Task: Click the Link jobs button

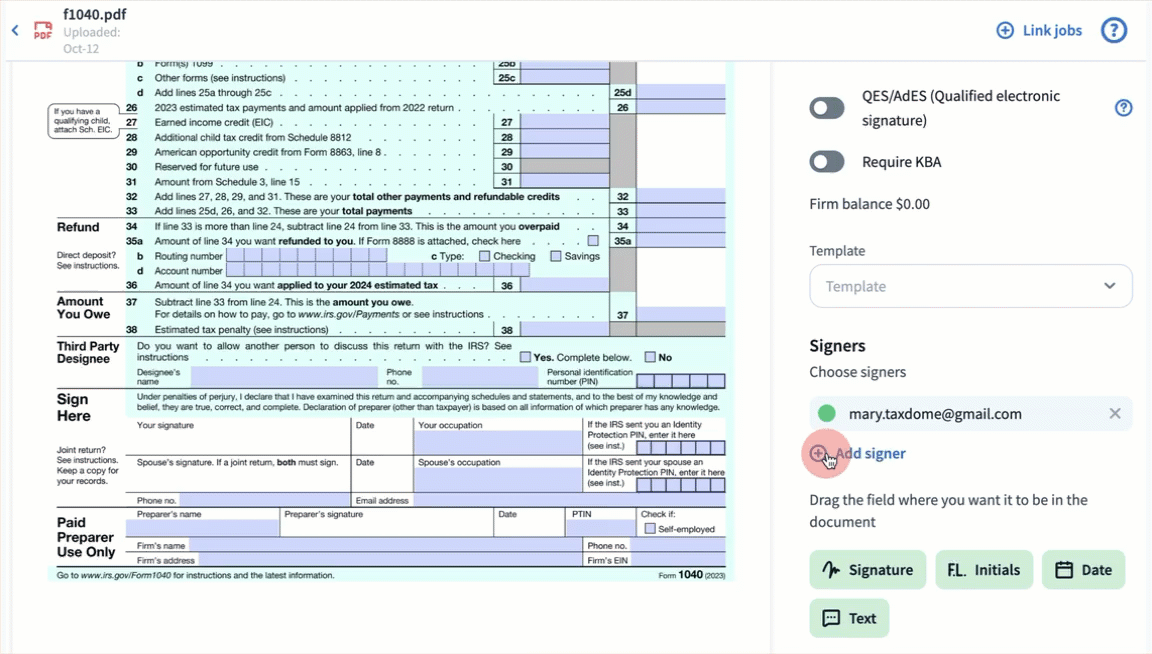Action: tap(1040, 31)
